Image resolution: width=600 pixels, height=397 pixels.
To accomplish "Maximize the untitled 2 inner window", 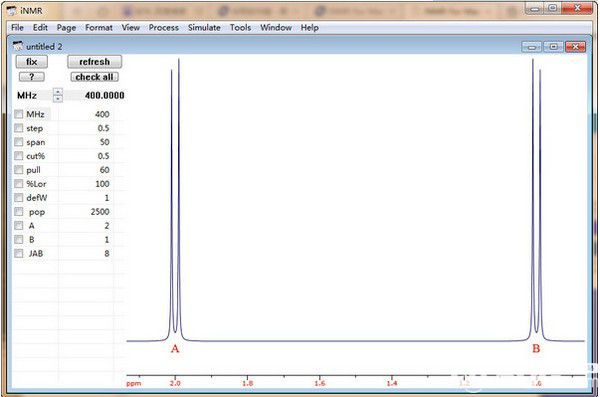I will [553, 47].
